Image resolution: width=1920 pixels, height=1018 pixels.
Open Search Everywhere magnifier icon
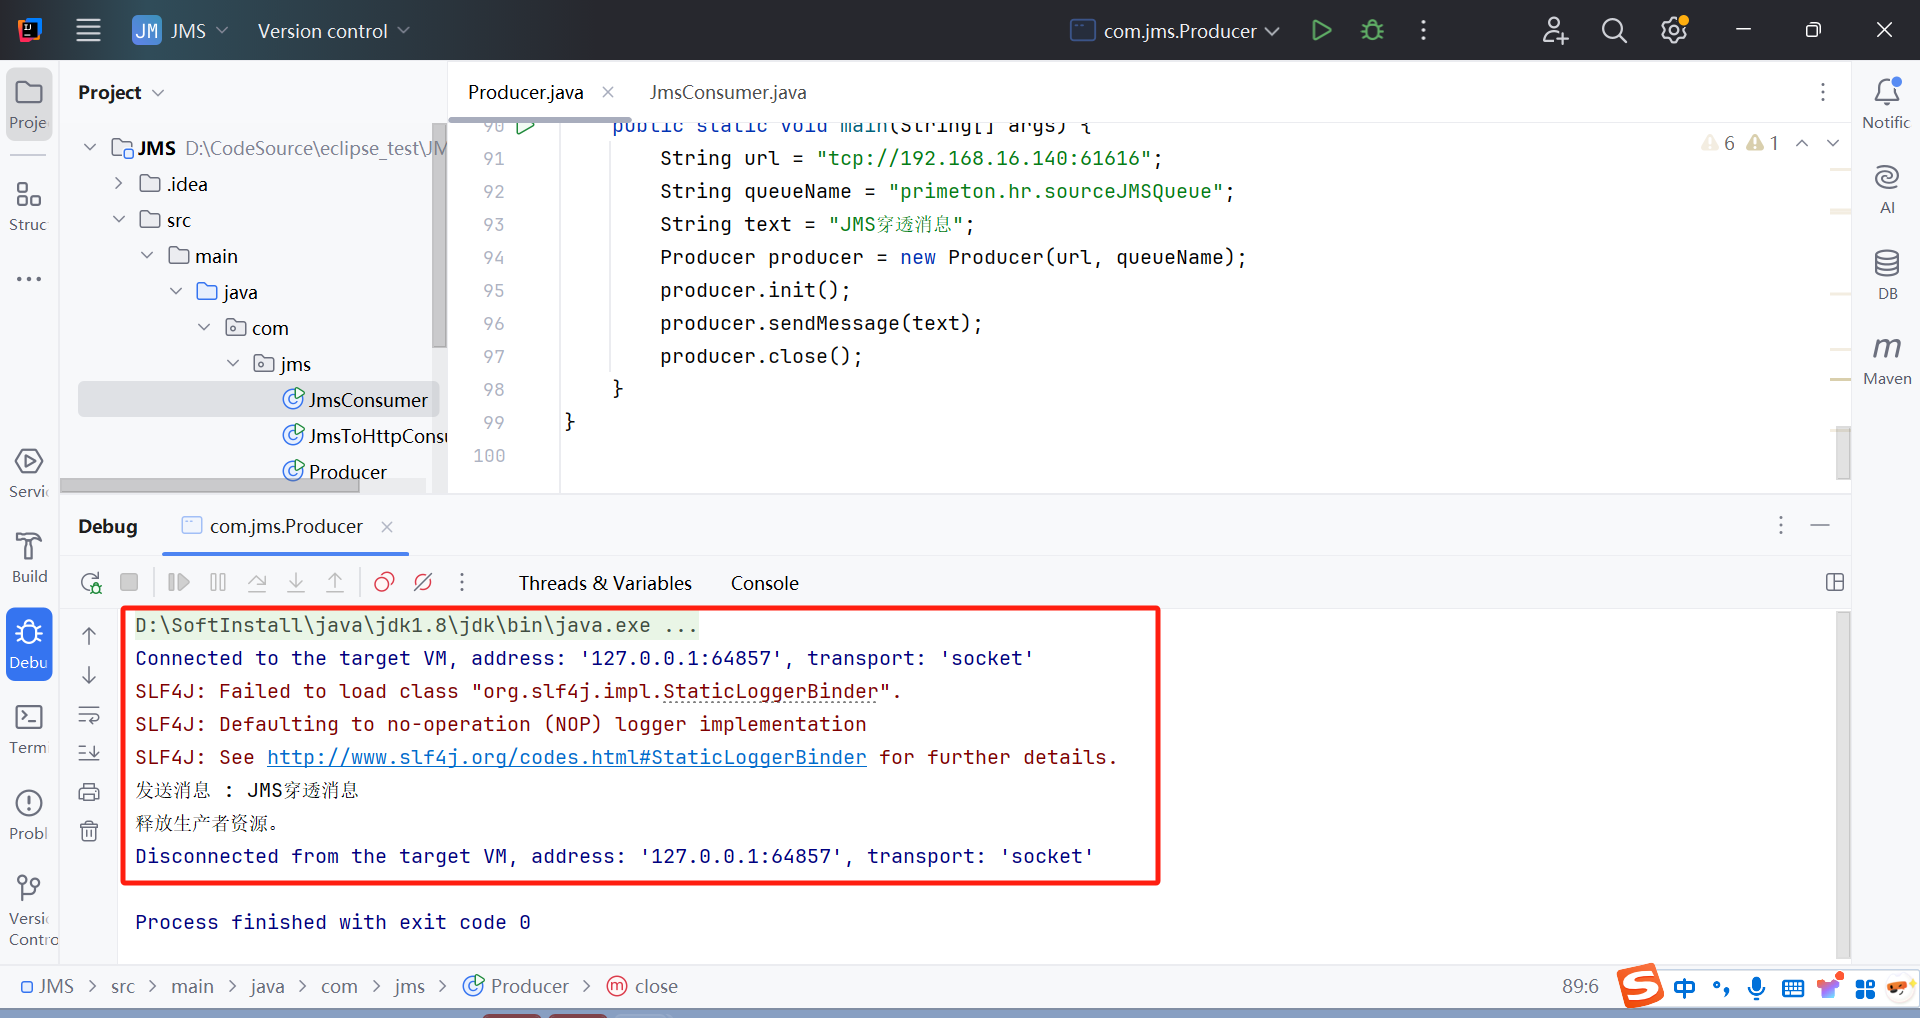1613,31
